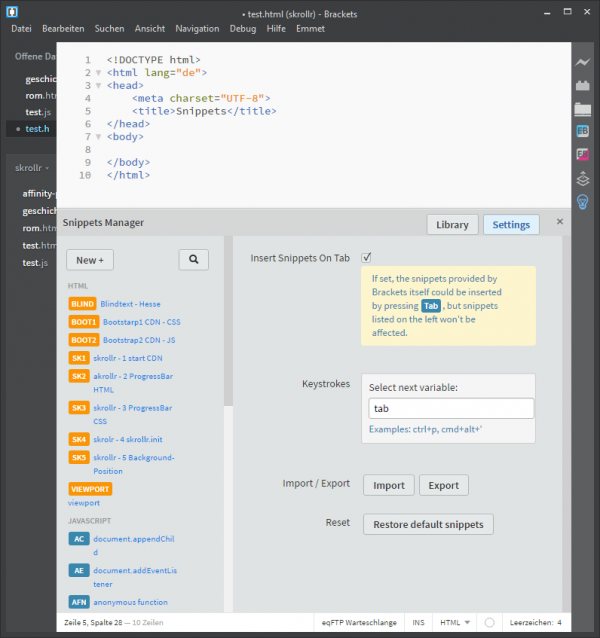Collapse the head tag on line 3

click(98, 86)
